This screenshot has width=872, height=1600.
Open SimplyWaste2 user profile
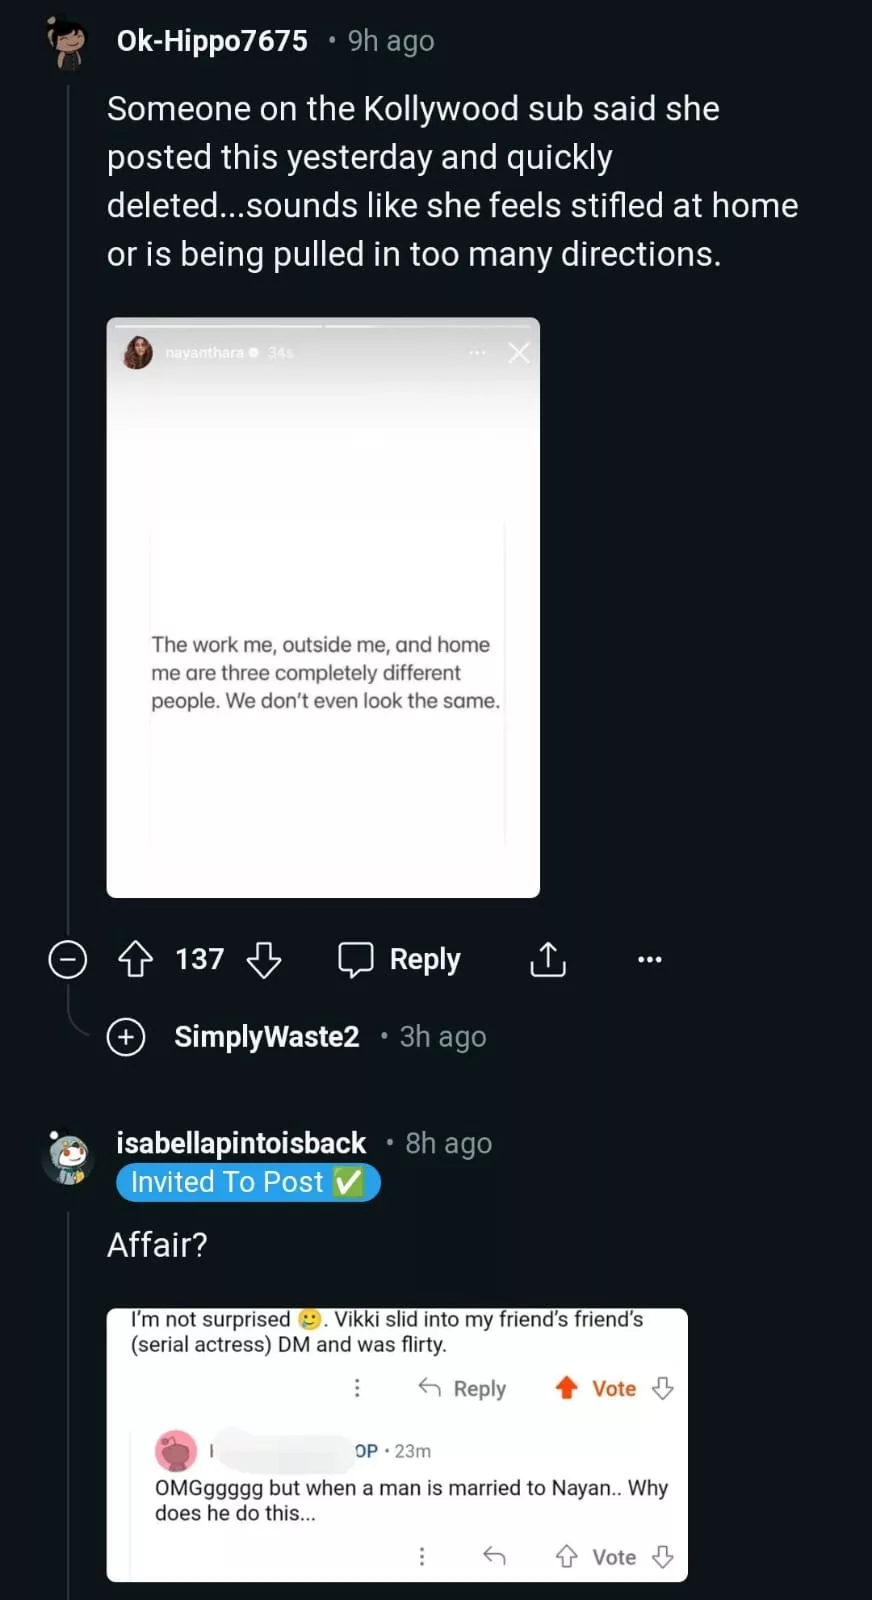(266, 1037)
